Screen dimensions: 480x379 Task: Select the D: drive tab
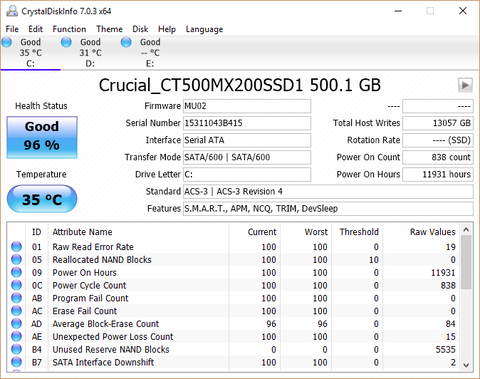[x=90, y=53]
